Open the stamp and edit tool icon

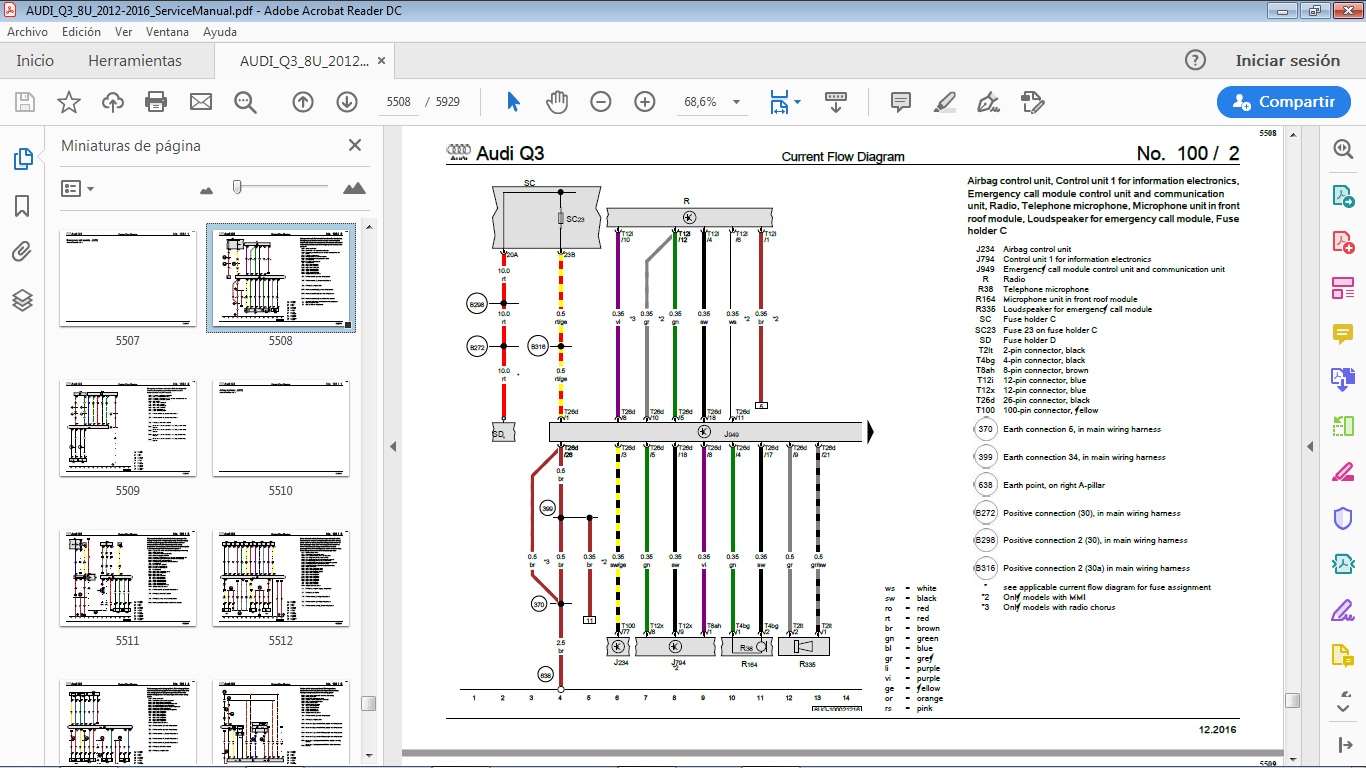1033,102
